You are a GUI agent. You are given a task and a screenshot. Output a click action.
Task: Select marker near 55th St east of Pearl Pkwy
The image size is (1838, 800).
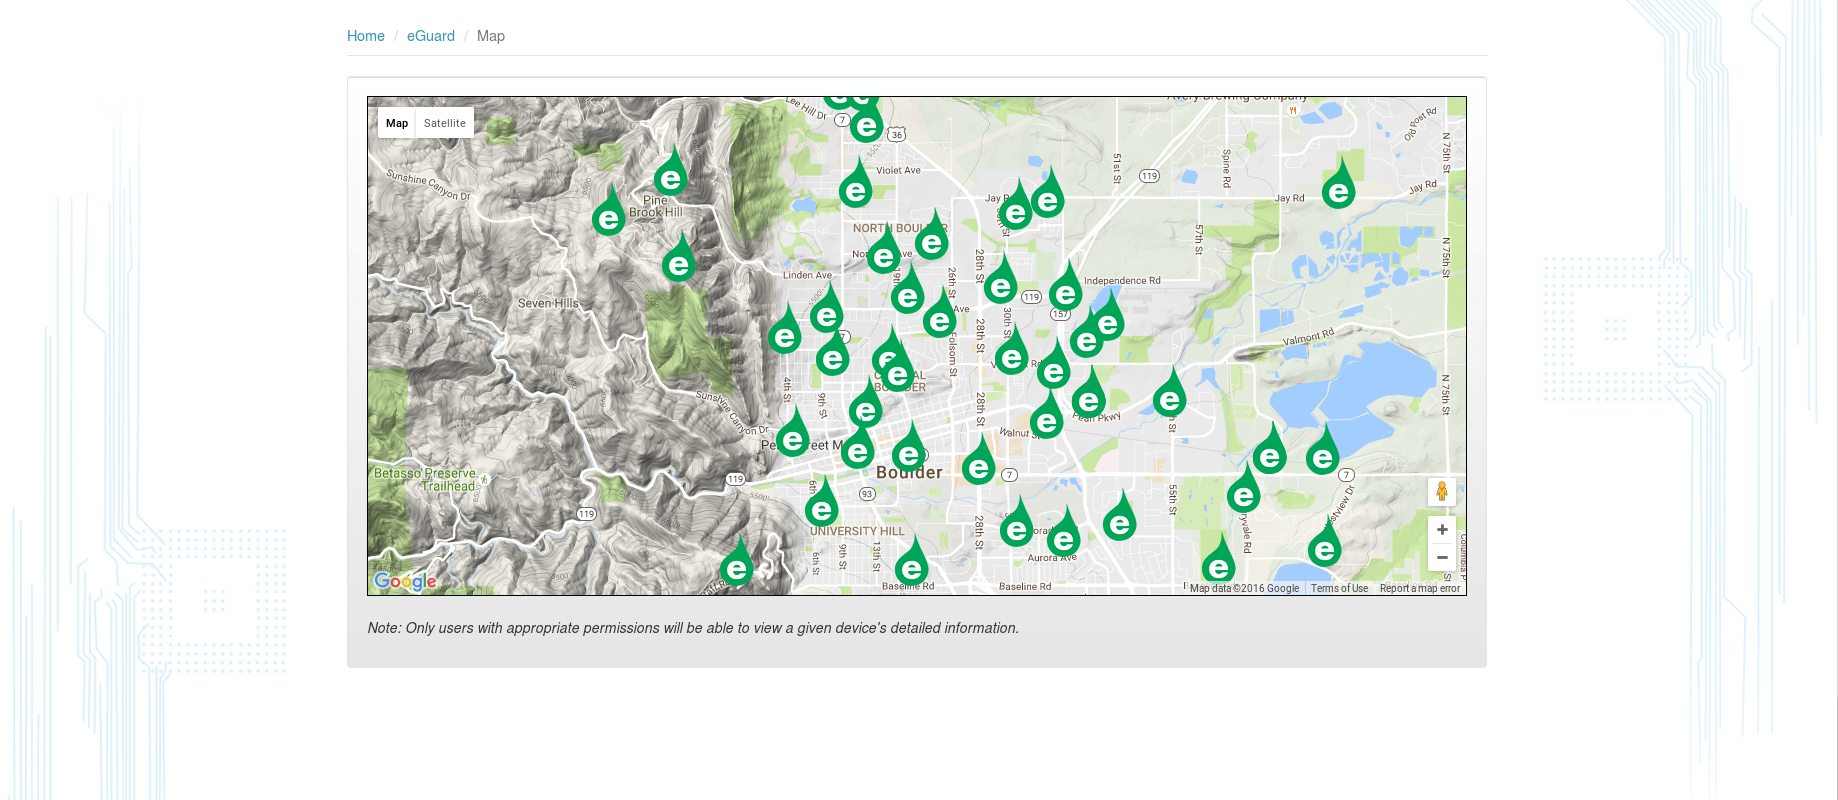click(1169, 392)
